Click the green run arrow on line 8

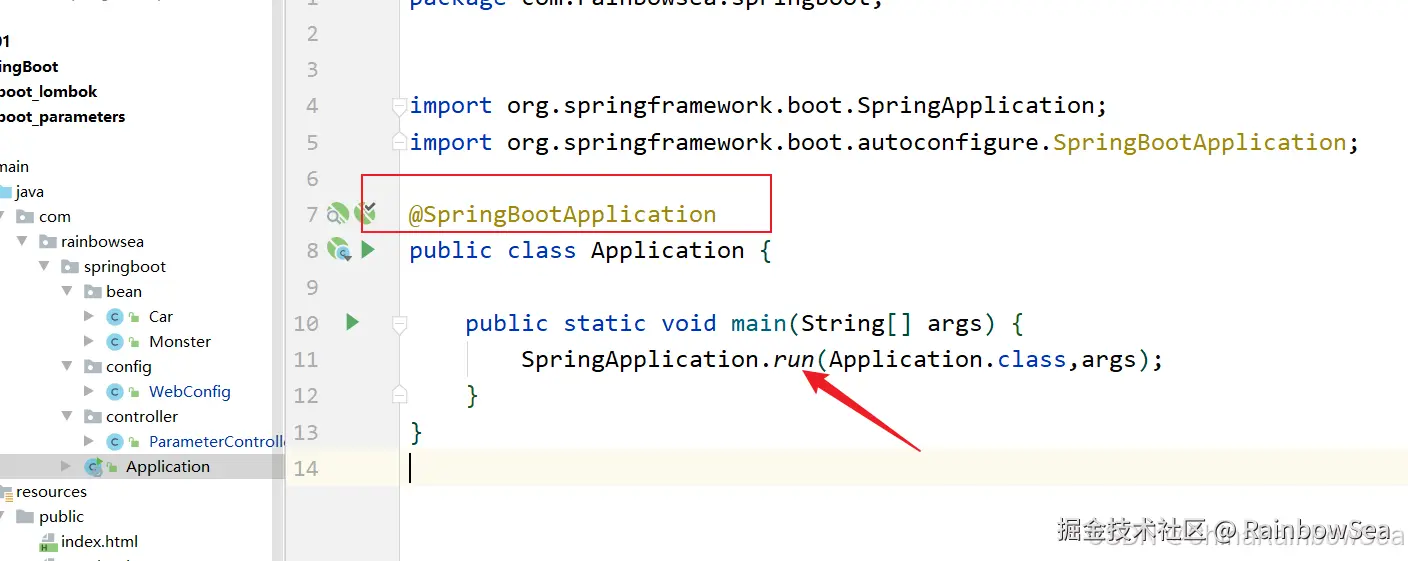tap(367, 250)
